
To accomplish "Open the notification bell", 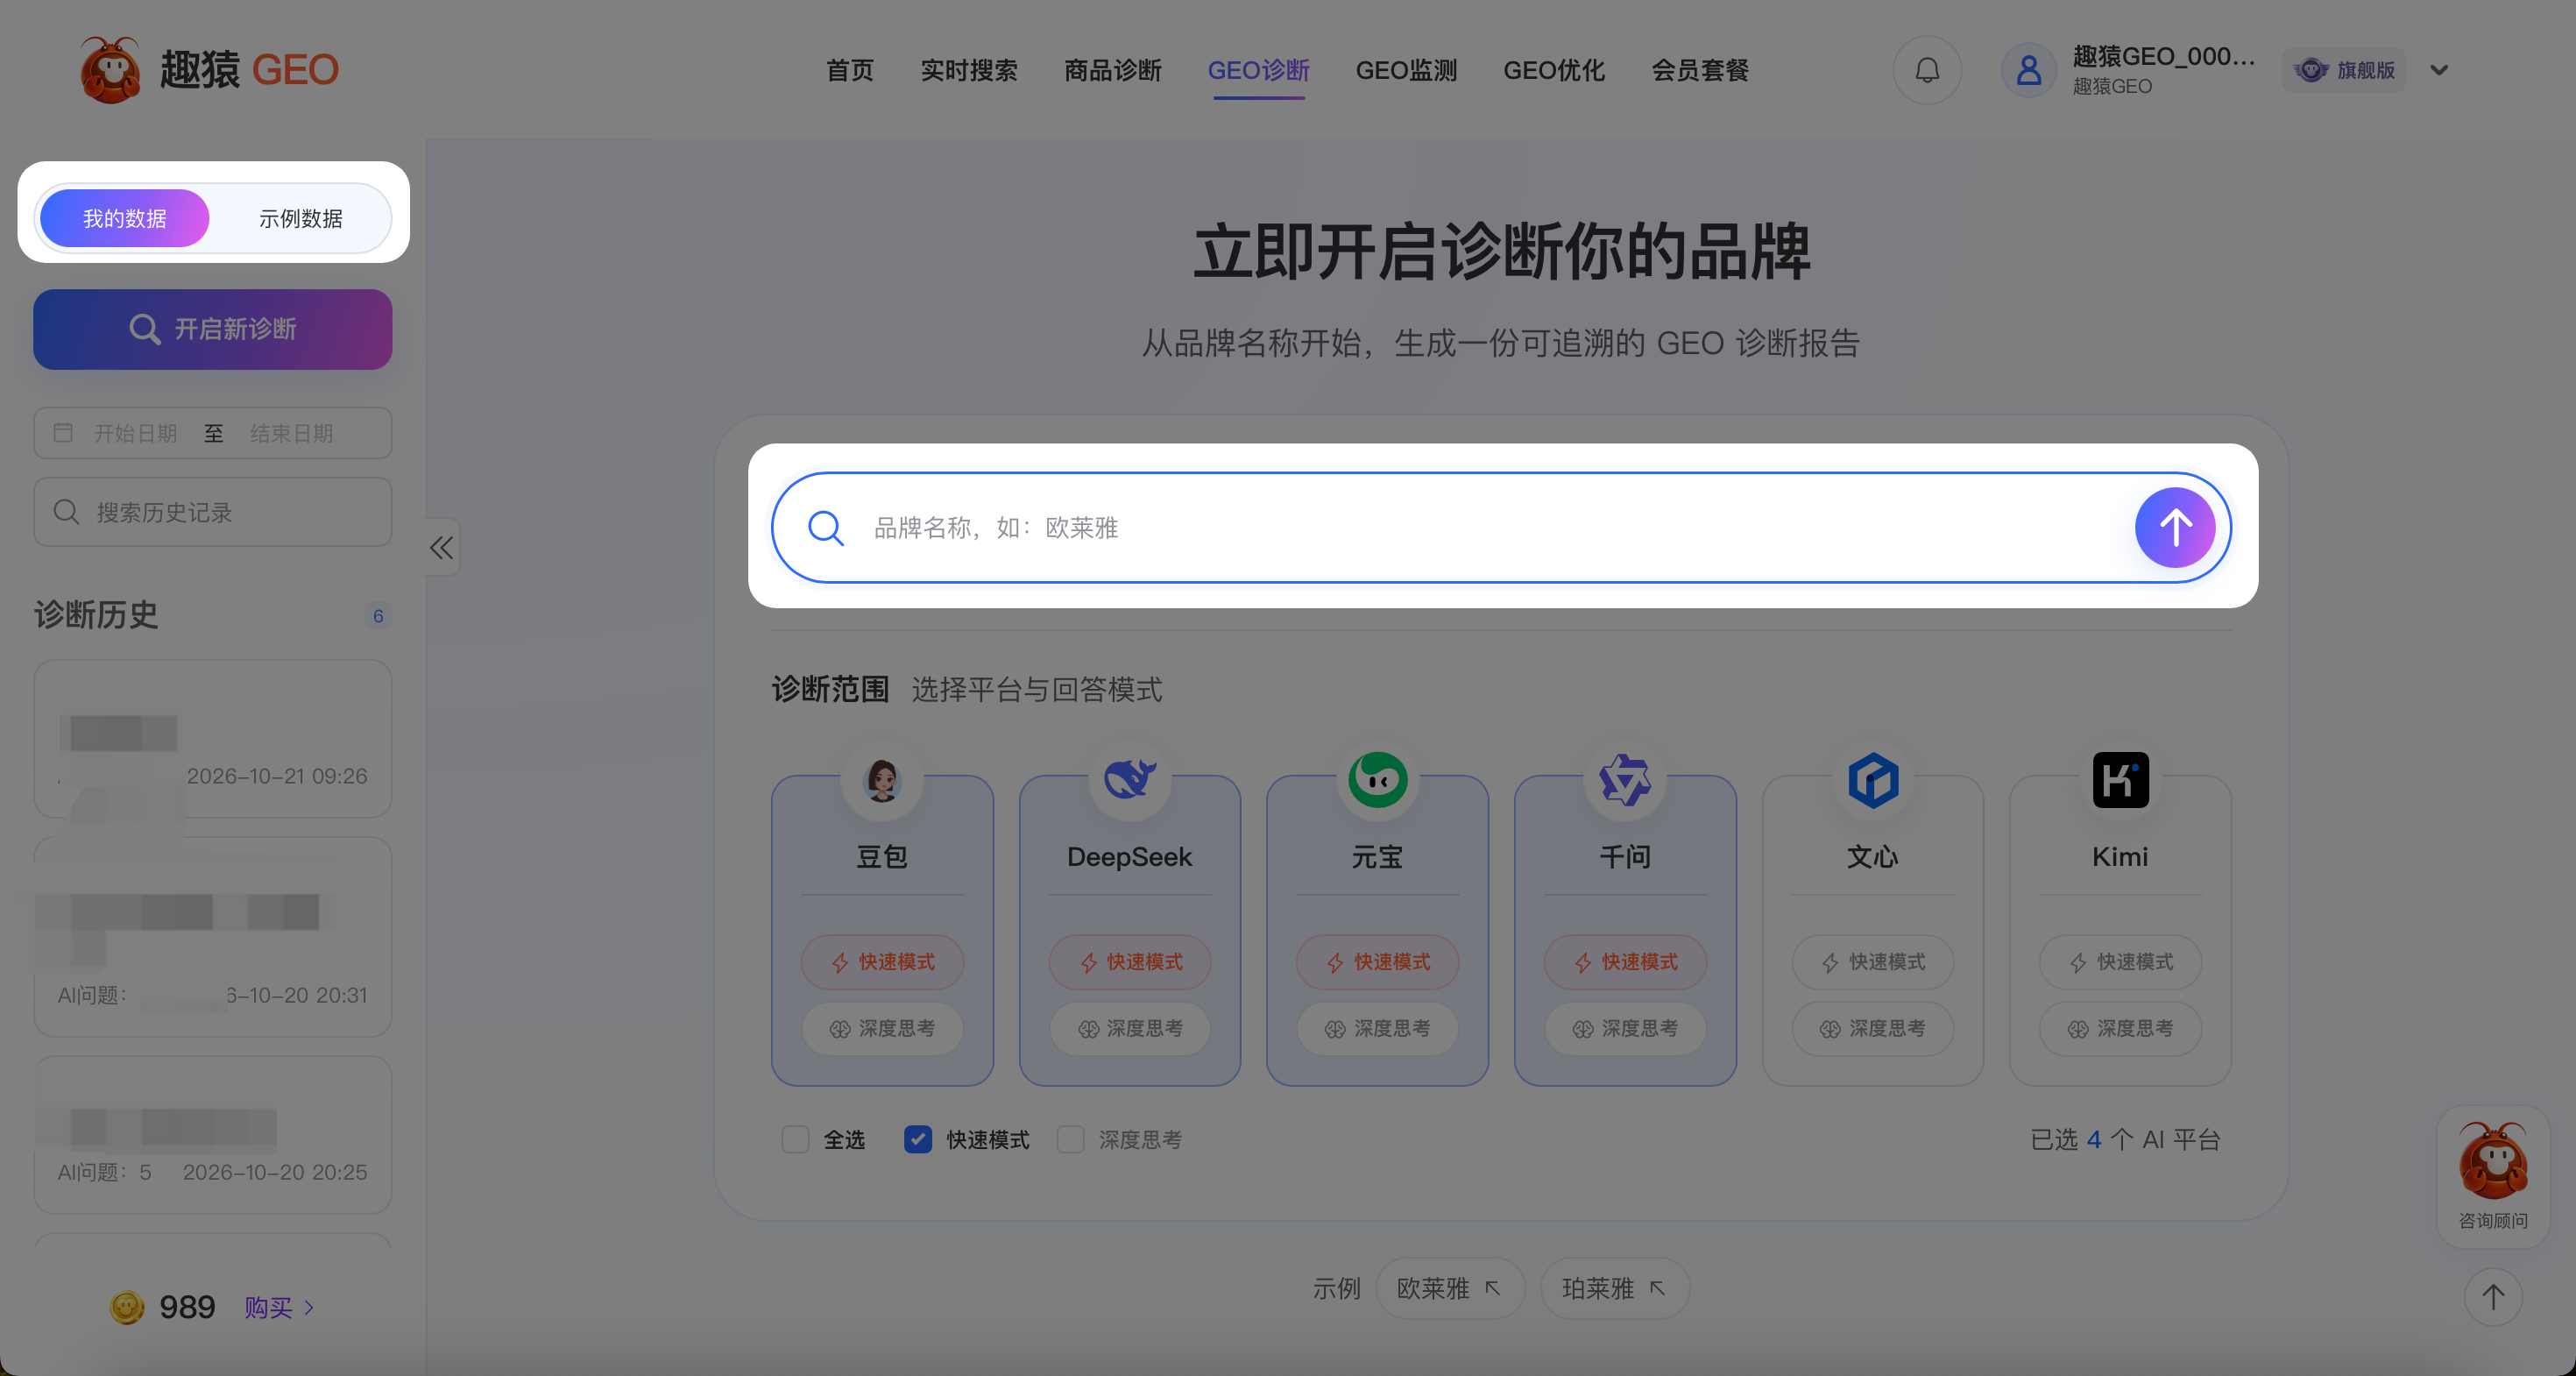I will pos(1927,70).
